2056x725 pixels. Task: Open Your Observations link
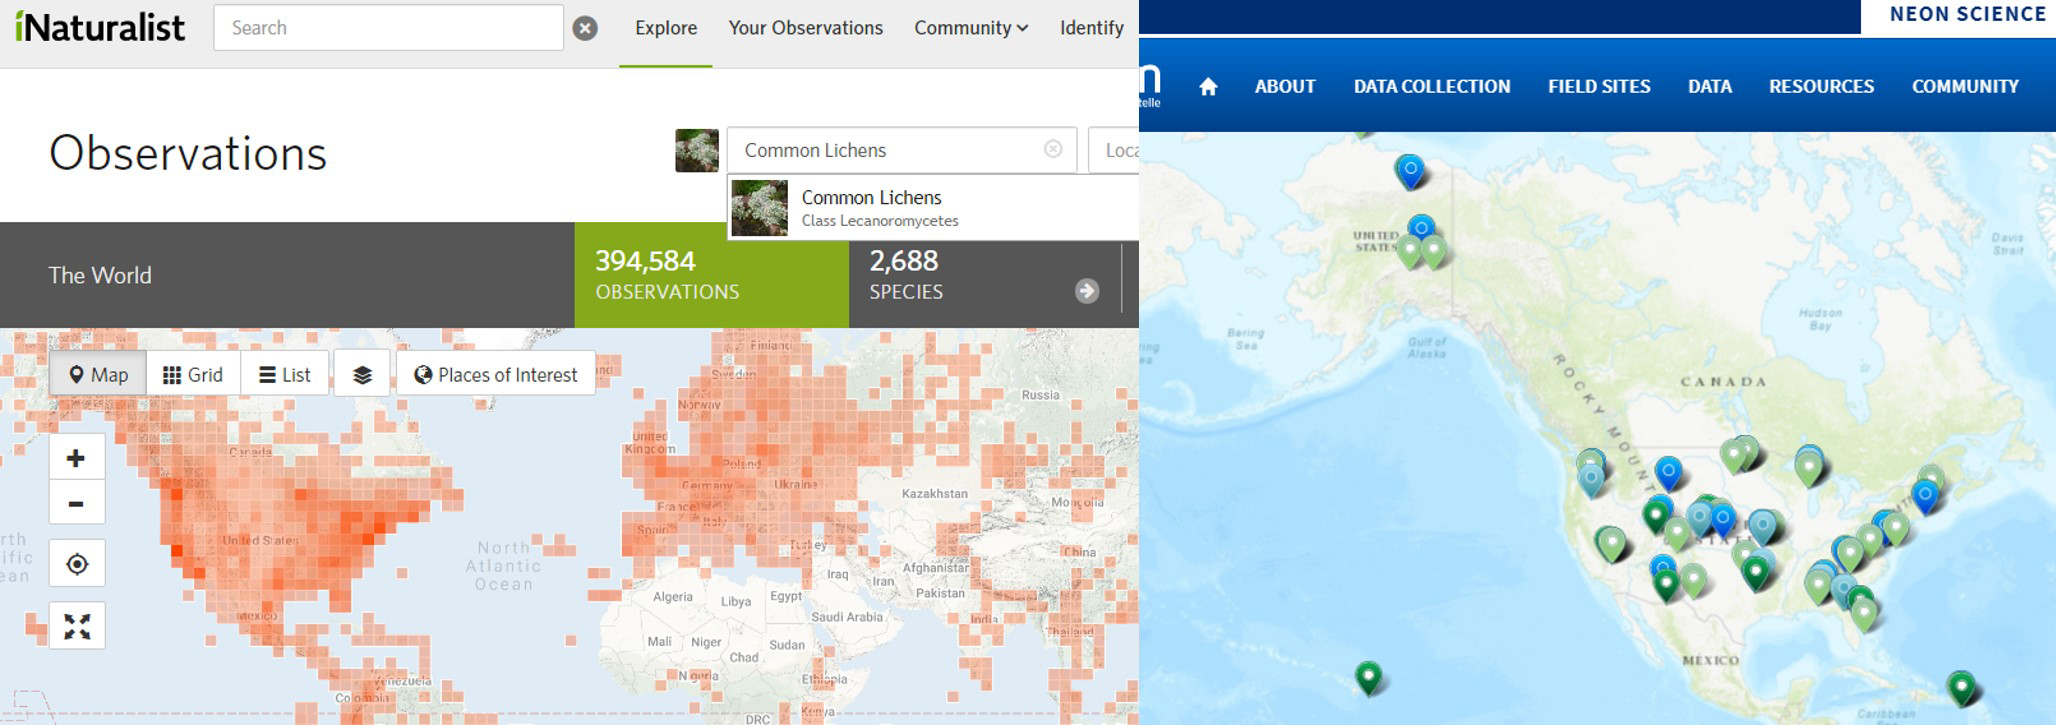pyautogui.click(x=805, y=28)
